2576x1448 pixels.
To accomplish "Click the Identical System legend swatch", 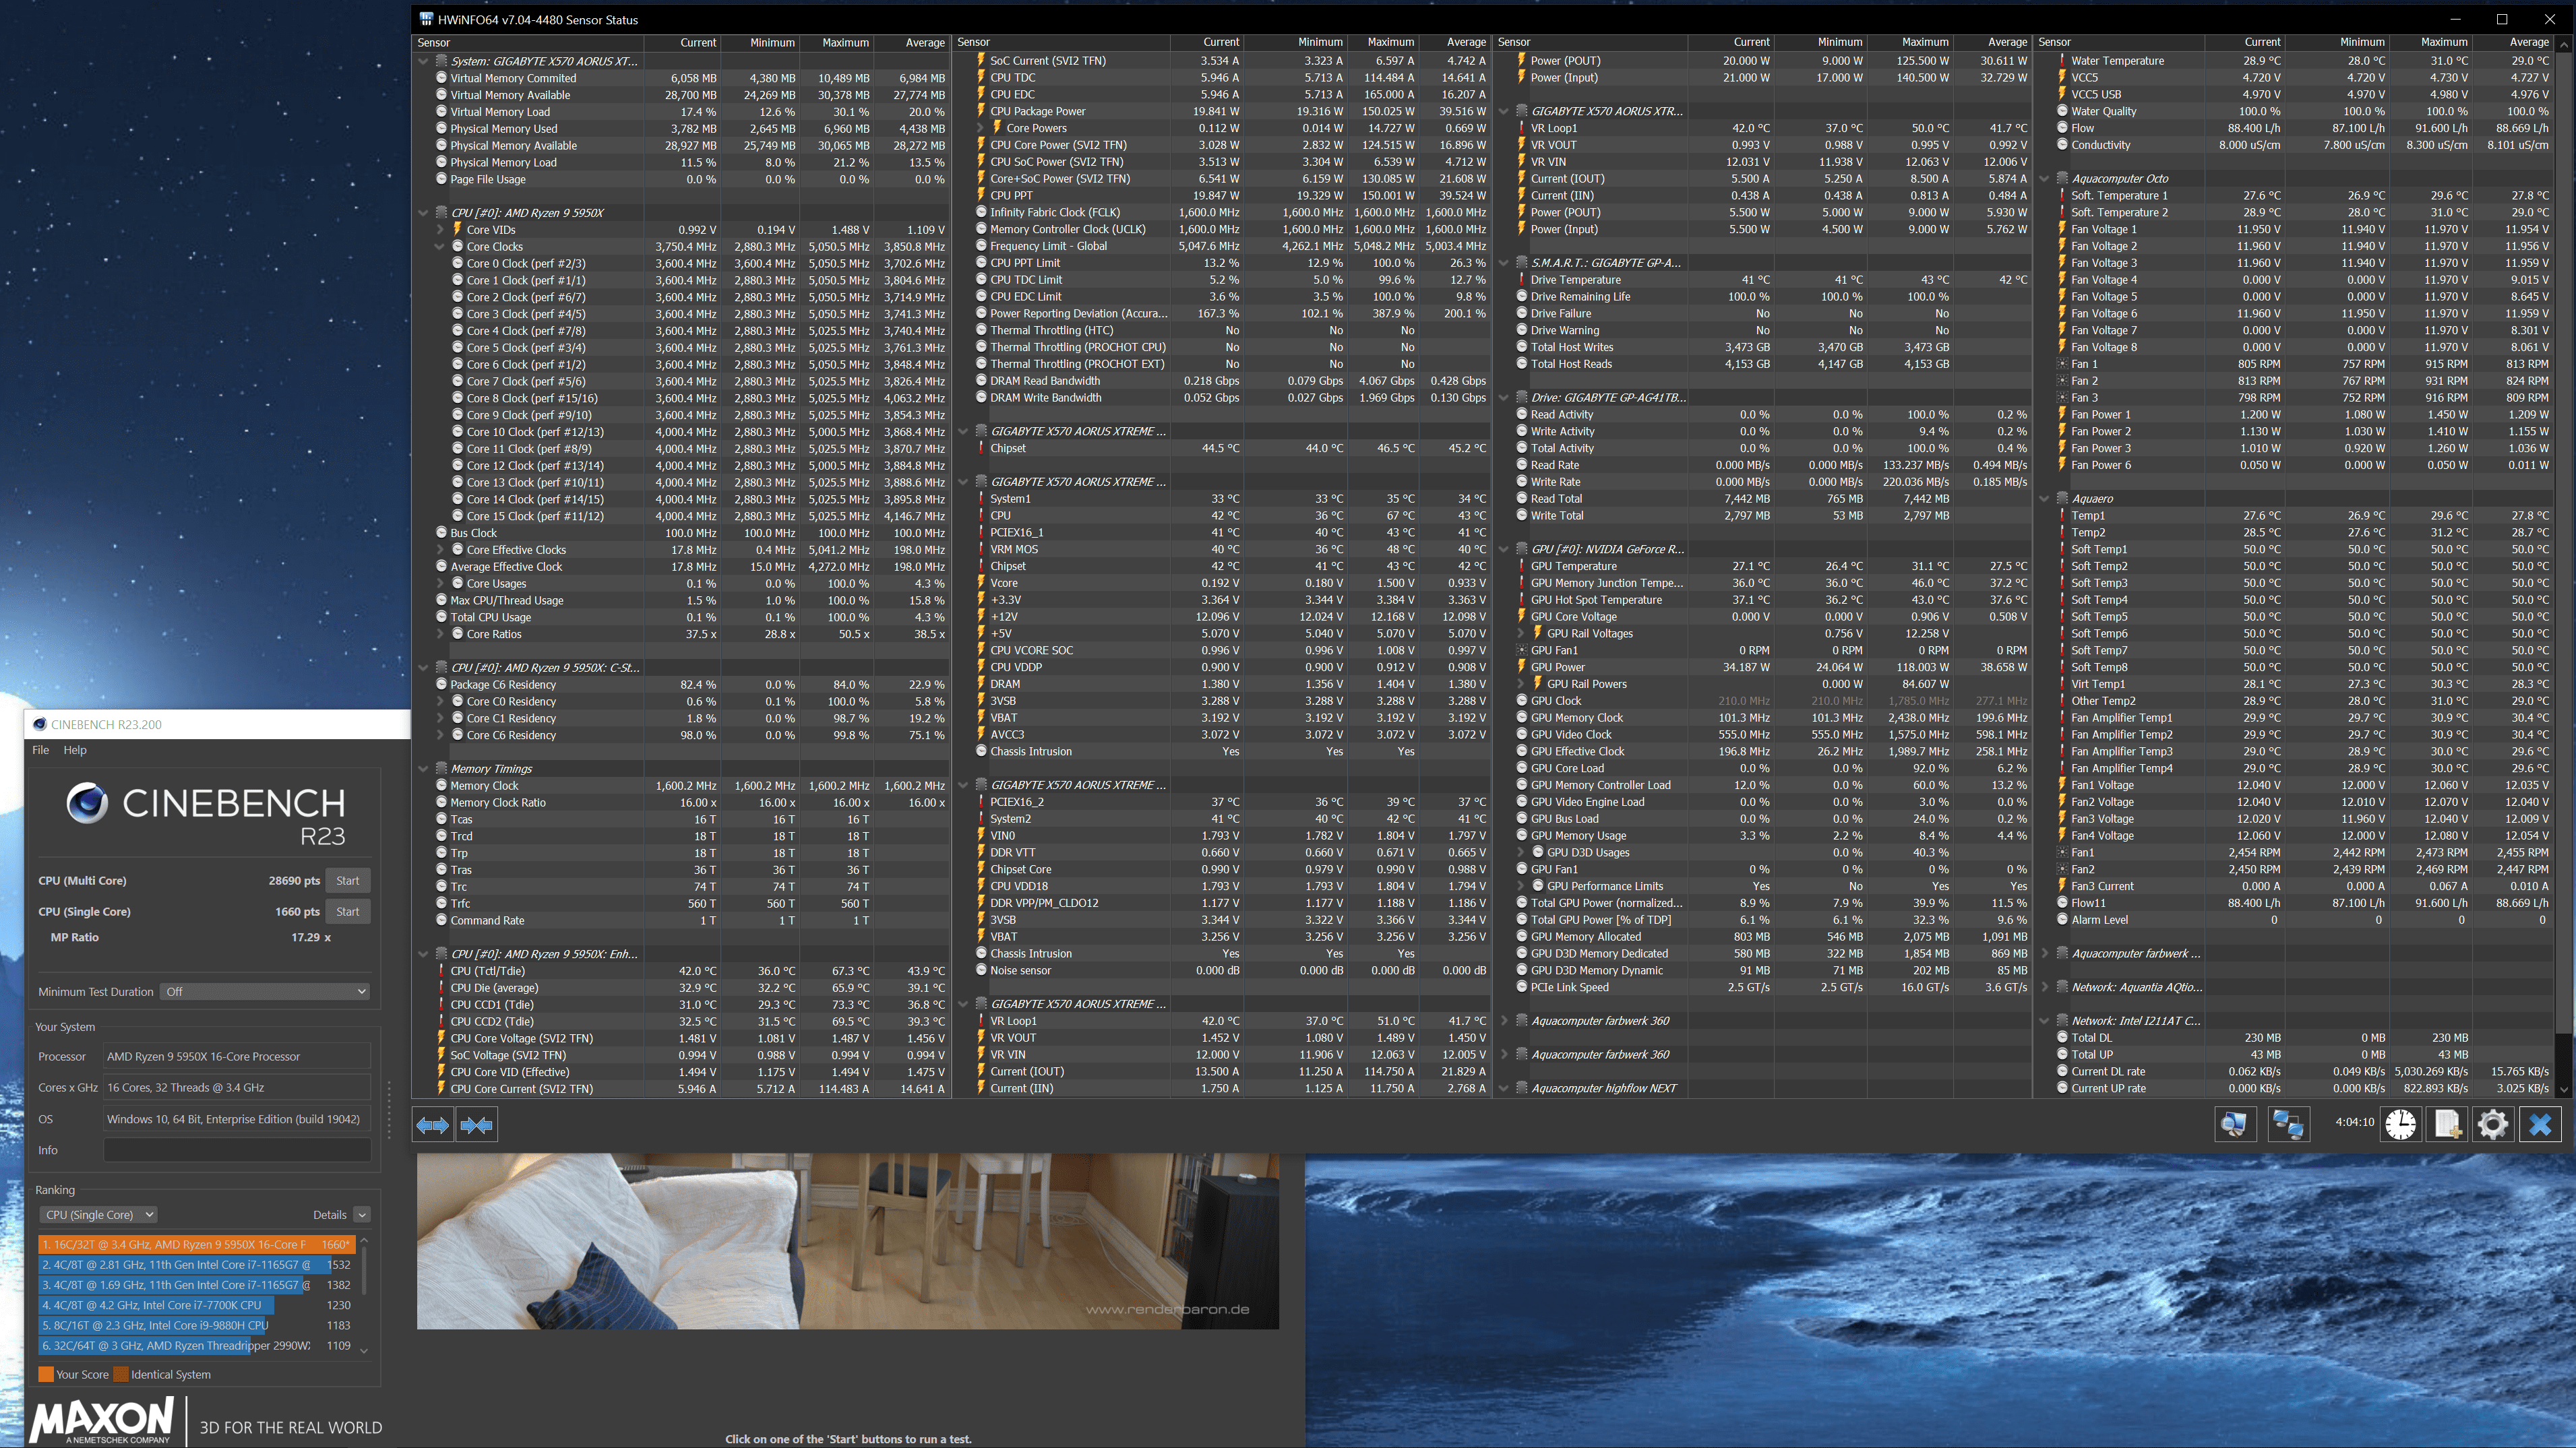I will 121,1374.
